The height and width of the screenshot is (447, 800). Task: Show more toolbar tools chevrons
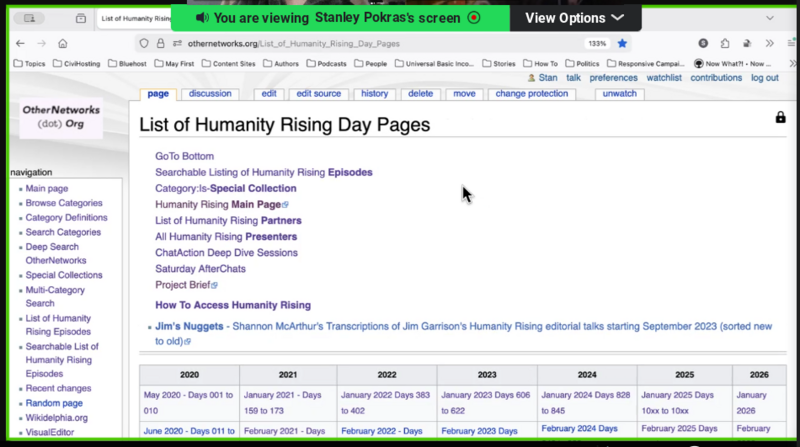[x=769, y=44]
